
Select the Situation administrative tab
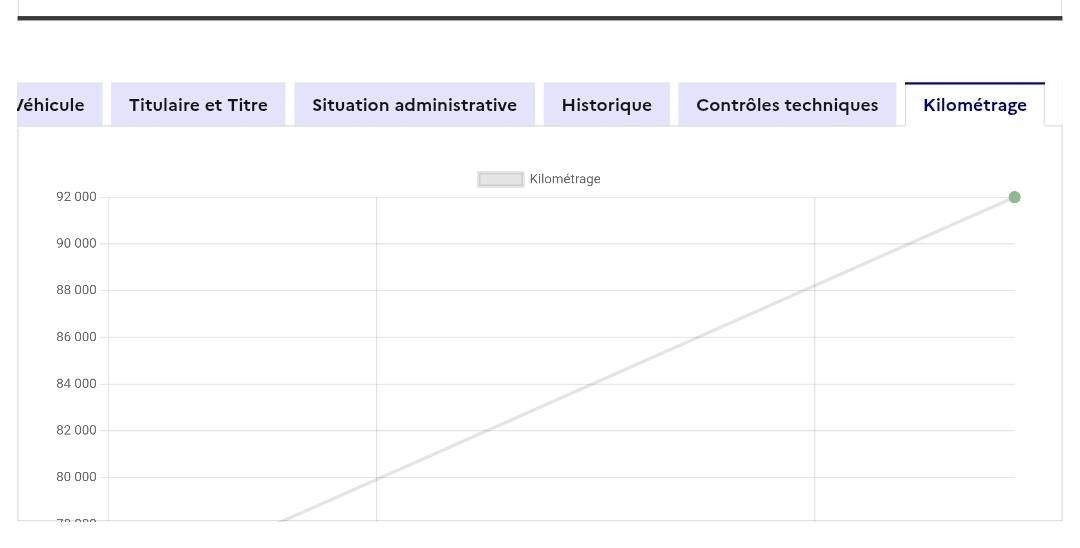[414, 105]
